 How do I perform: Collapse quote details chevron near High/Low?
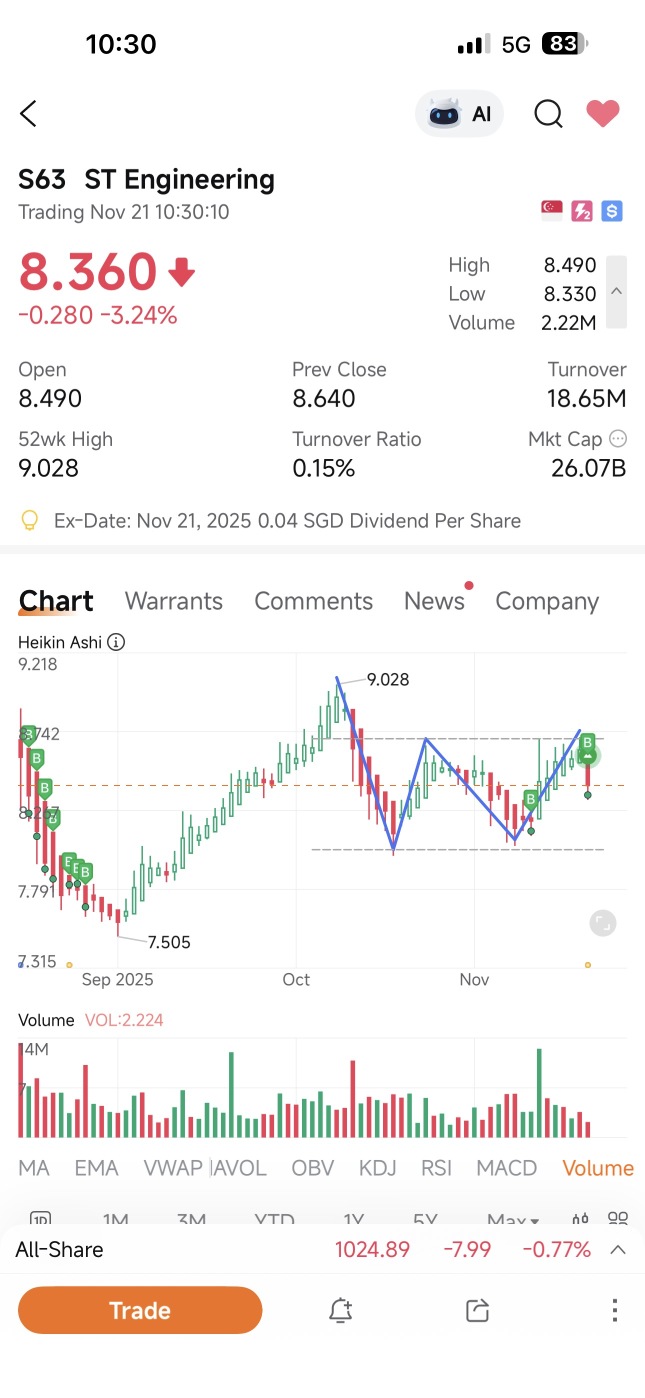tap(617, 292)
